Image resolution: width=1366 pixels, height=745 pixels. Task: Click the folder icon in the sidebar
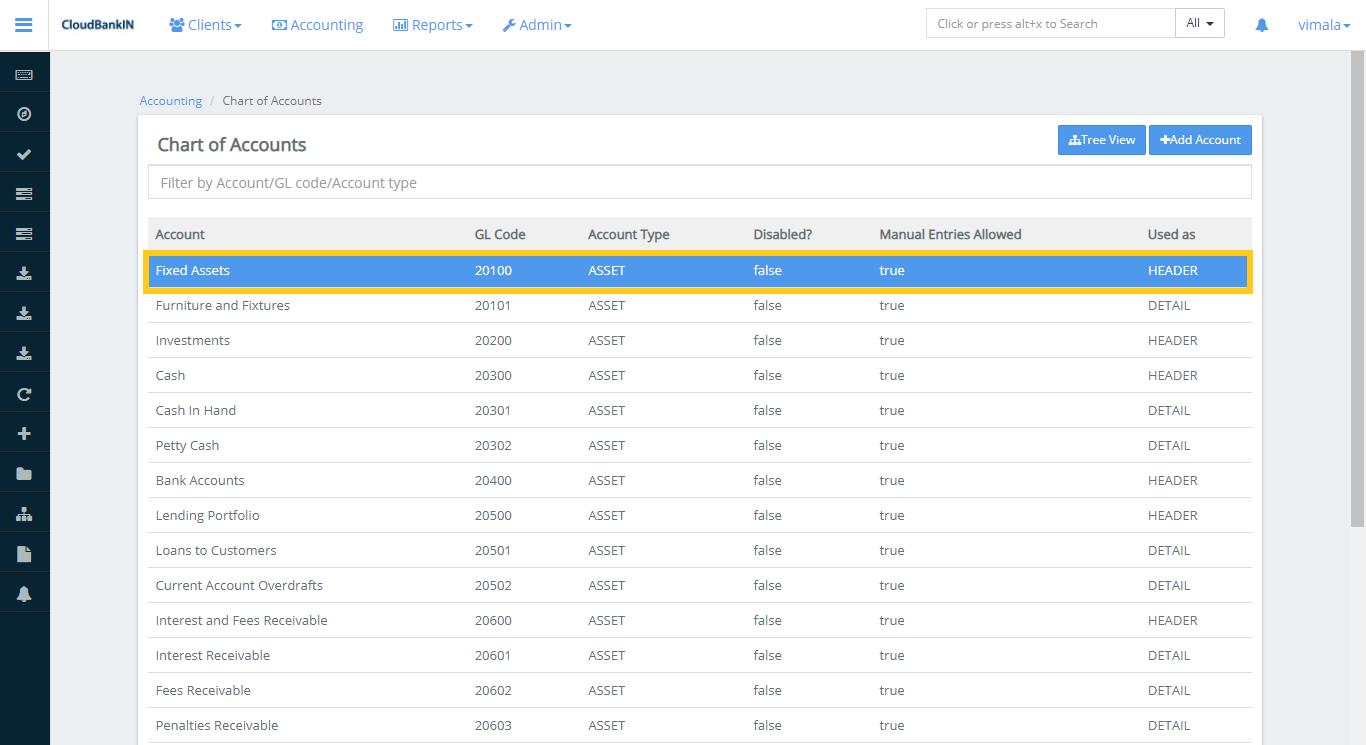point(24,472)
